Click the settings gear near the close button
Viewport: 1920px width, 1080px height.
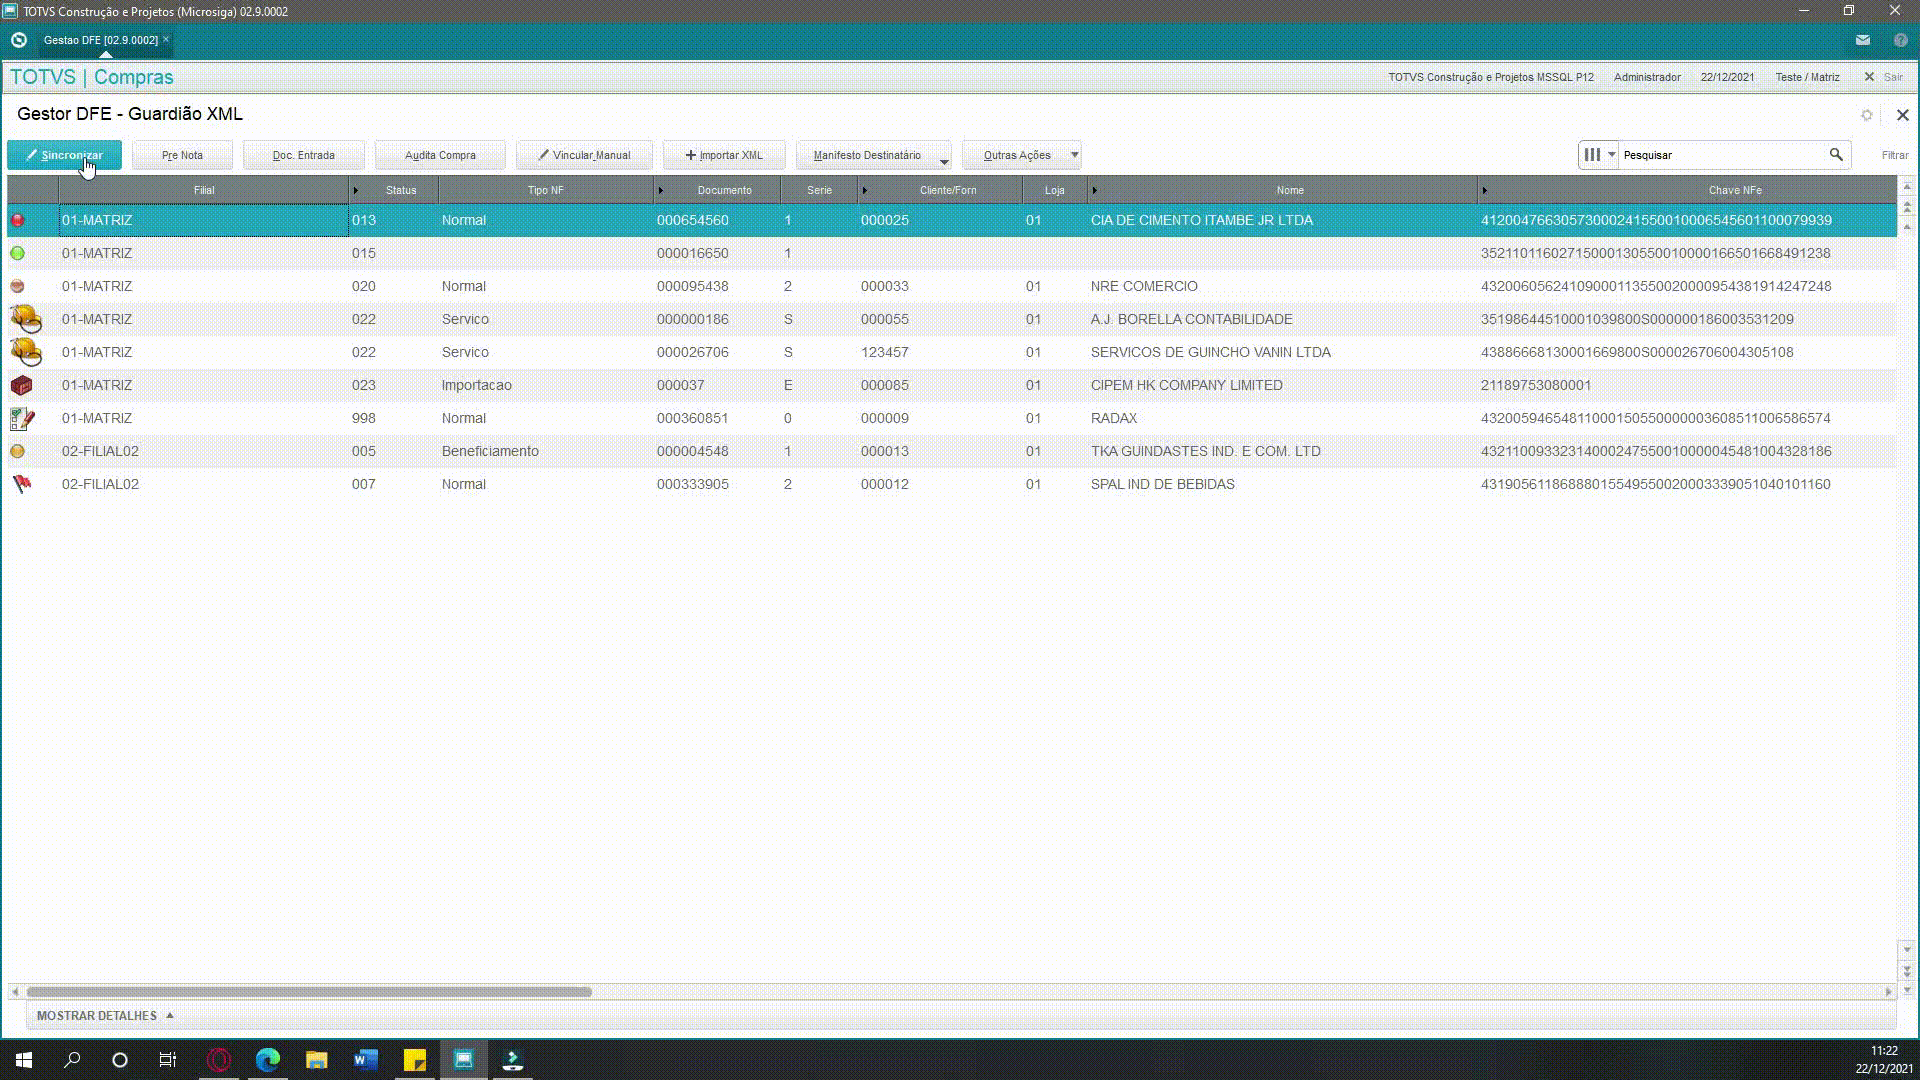[1866, 115]
